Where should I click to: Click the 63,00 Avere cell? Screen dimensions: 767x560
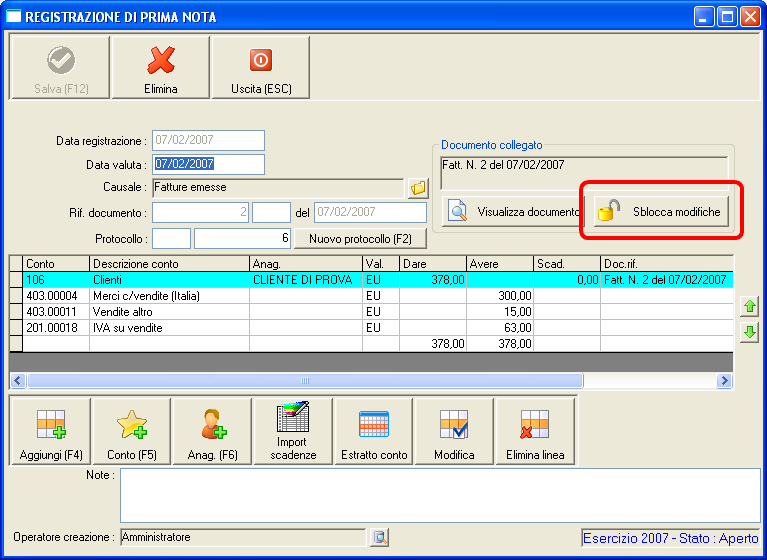(500, 328)
